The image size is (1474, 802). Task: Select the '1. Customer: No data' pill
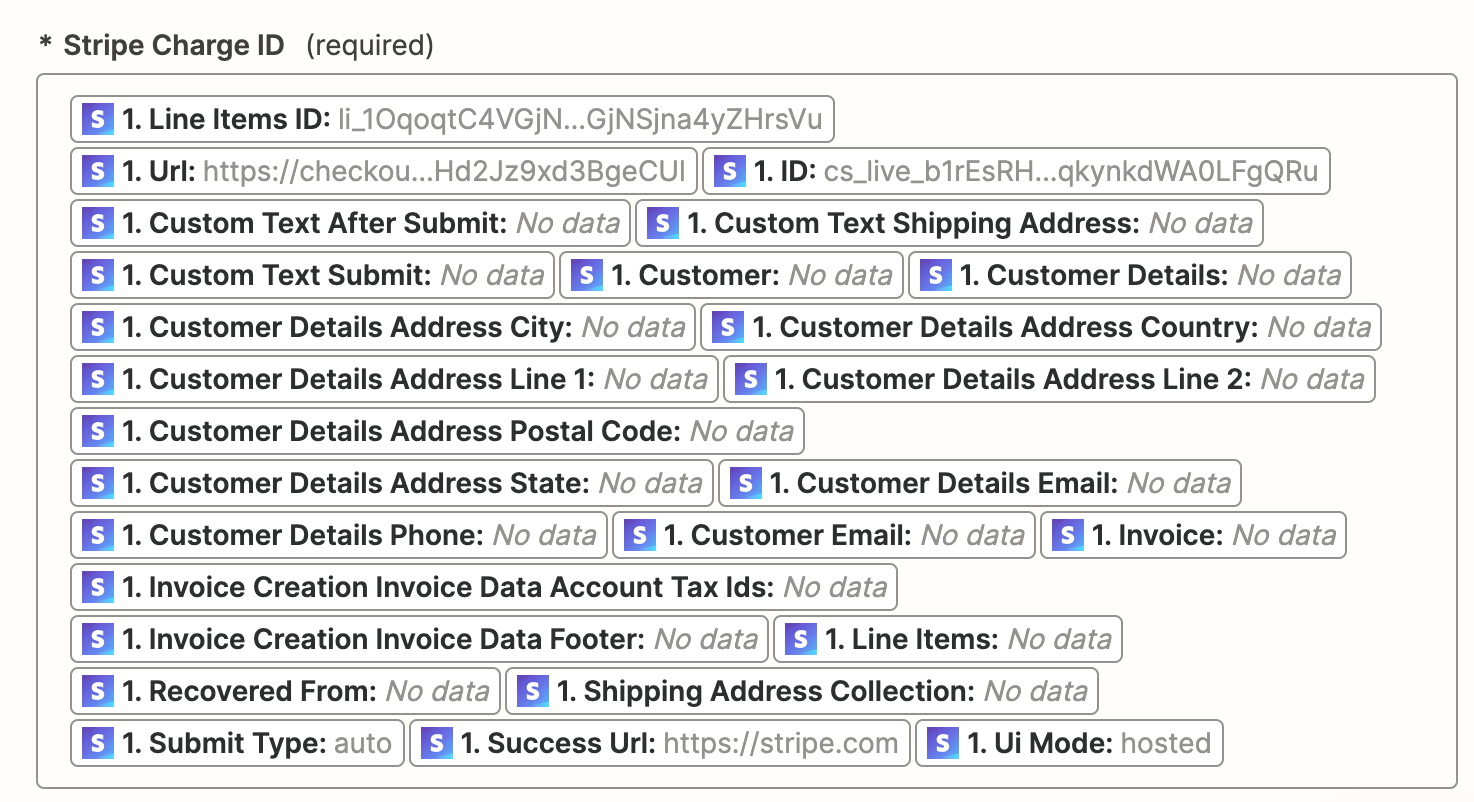[732, 276]
